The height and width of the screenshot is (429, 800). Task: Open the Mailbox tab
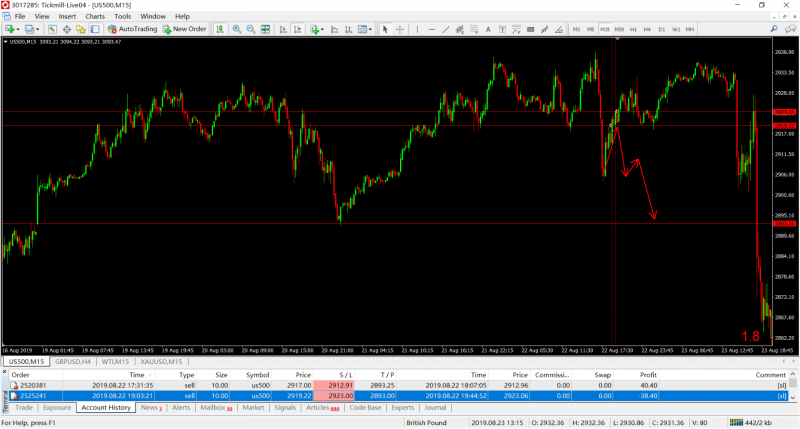pyautogui.click(x=216, y=408)
